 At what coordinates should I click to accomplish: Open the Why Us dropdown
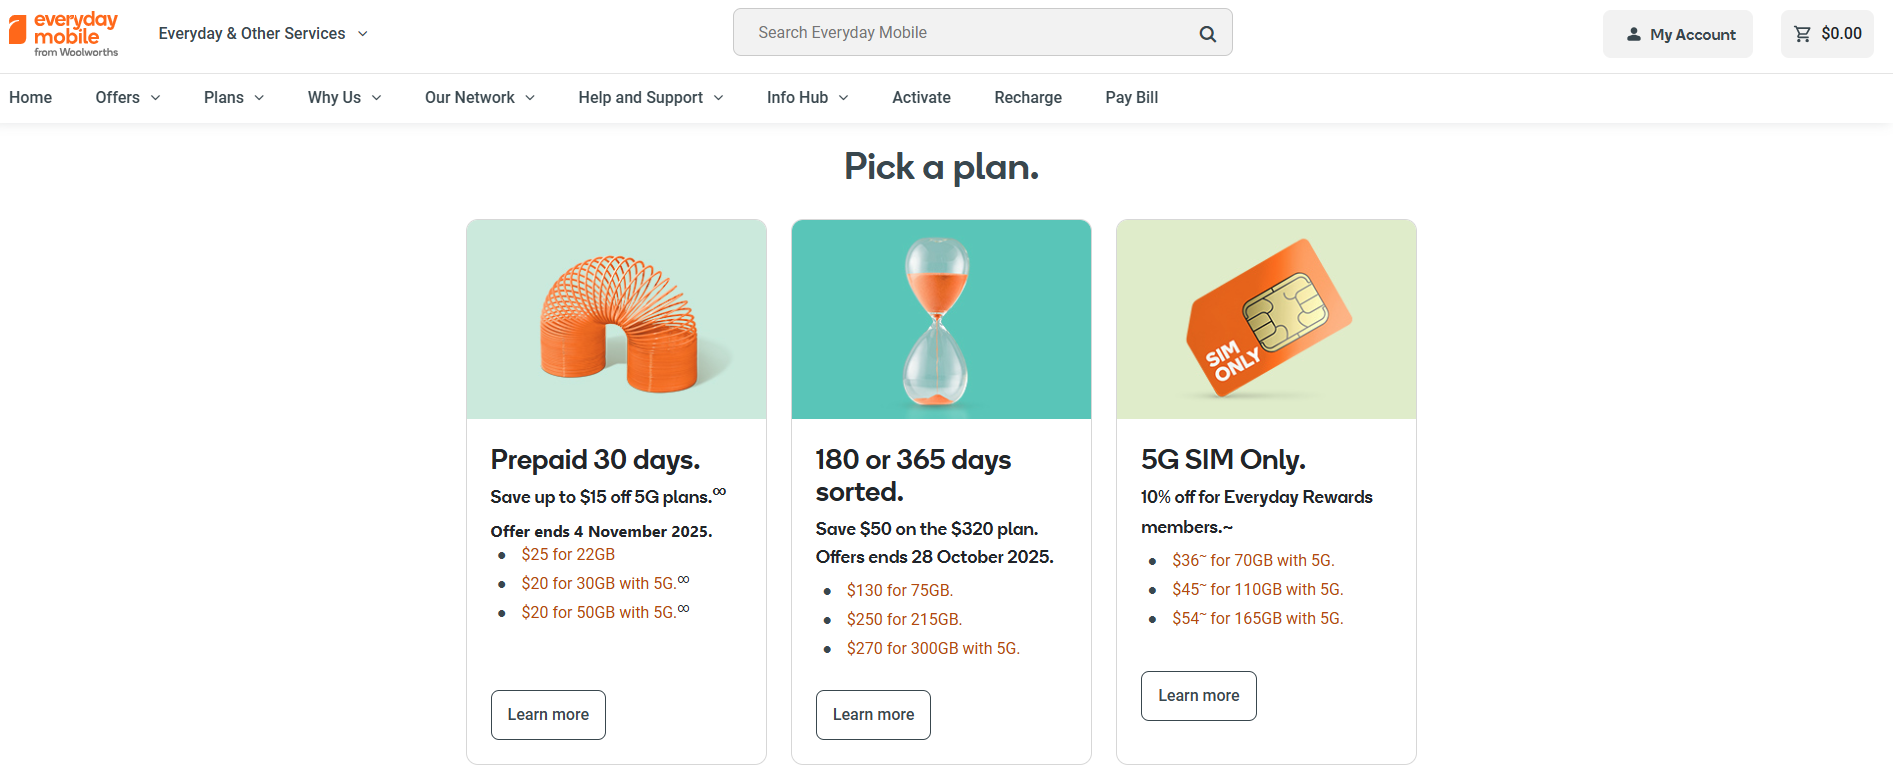(343, 97)
